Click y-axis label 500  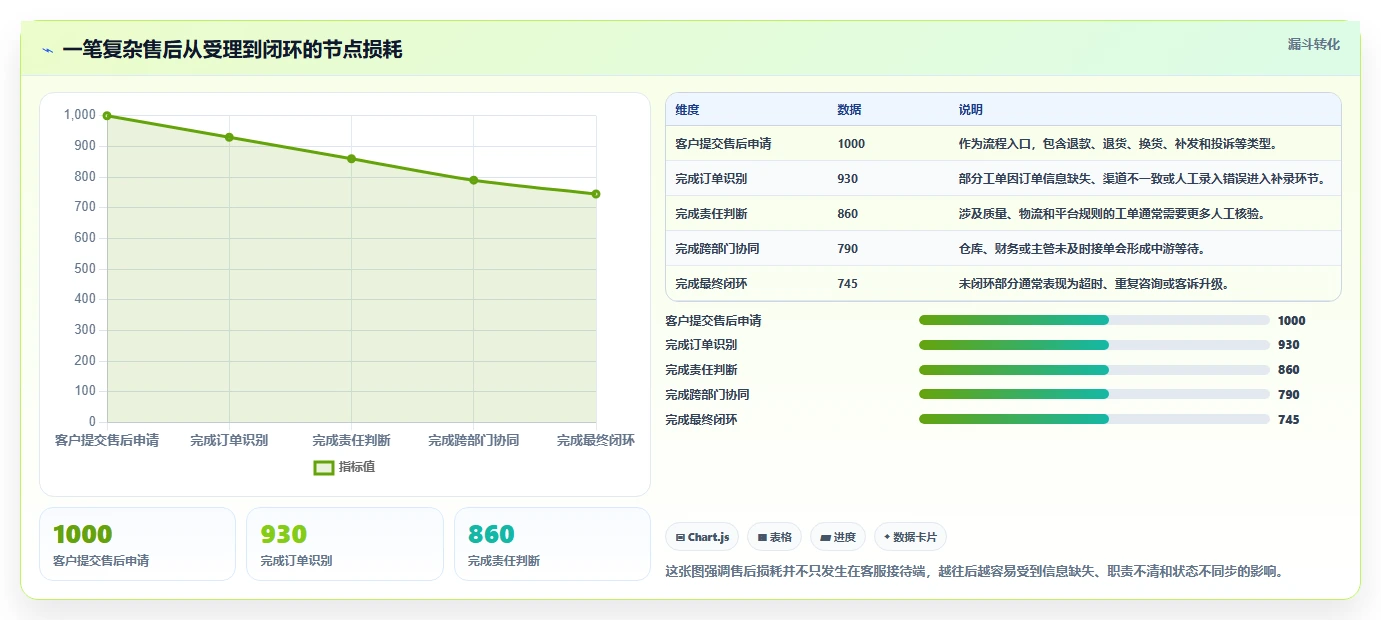click(x=85, y=268)
